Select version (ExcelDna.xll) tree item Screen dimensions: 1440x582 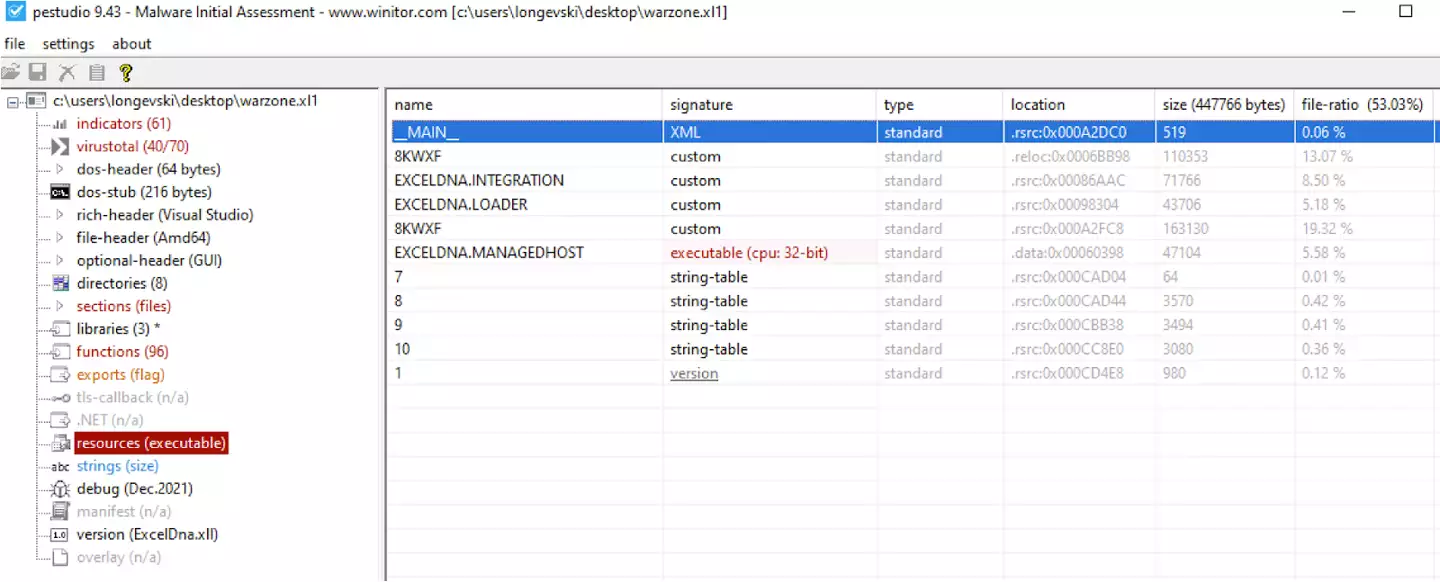pos(147,535)
